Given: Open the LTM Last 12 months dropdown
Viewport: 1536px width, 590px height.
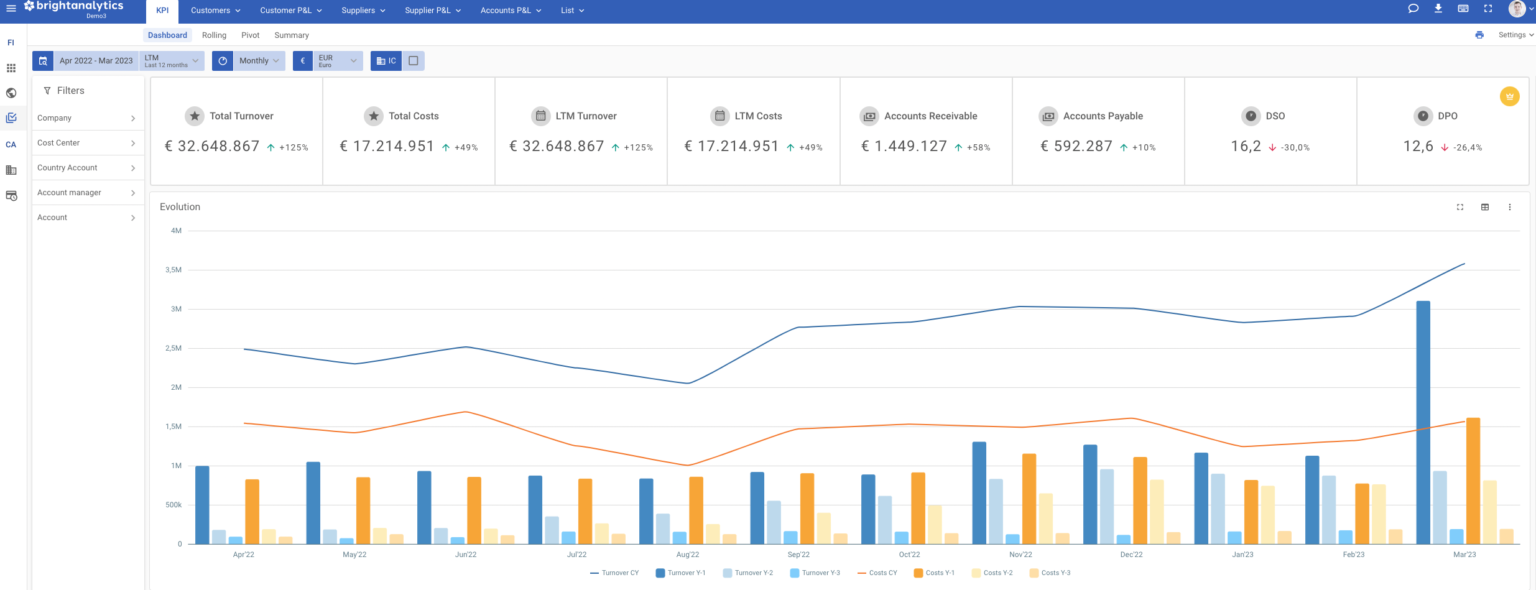Looking at the screenshot, I should [x=169, y=60].
